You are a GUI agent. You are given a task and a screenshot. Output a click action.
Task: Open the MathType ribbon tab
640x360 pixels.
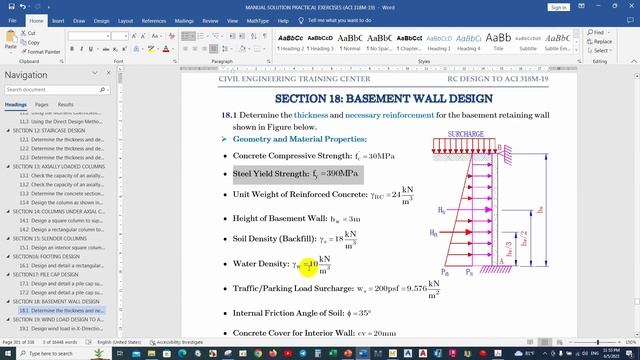click(258, 21)
